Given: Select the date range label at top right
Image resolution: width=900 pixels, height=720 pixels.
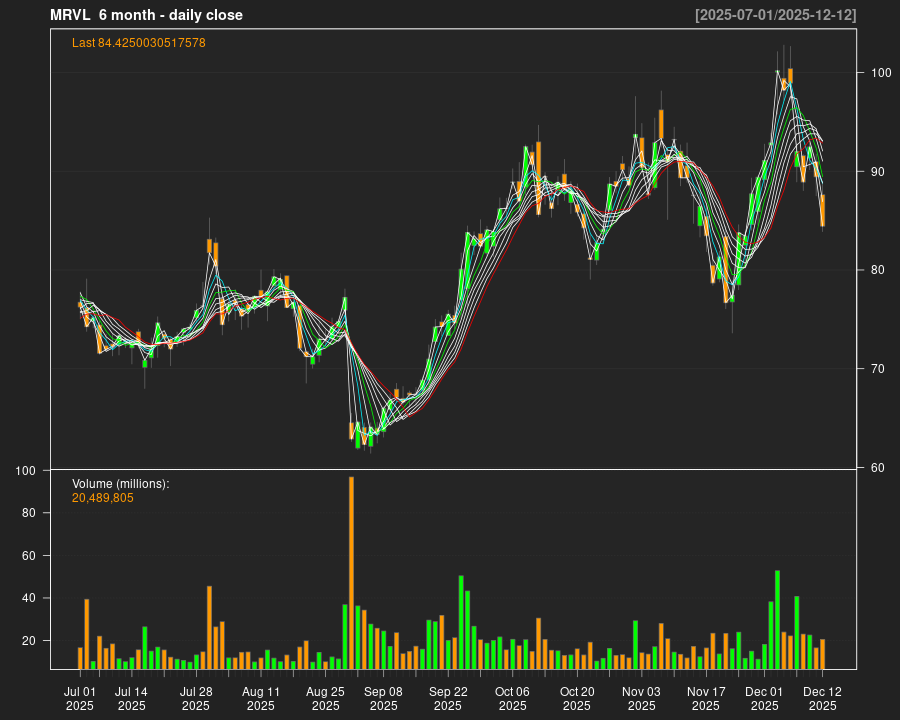Looking at the screenshot, I should 775,15.
